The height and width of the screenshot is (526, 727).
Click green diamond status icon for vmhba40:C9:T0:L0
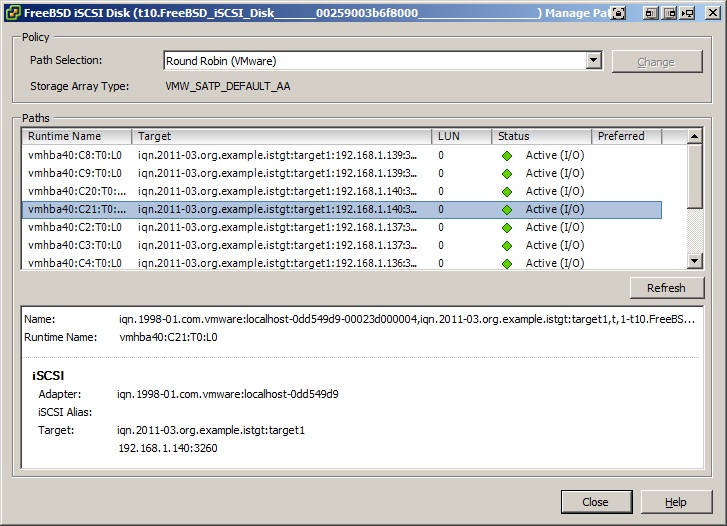[x=507, y=174]
